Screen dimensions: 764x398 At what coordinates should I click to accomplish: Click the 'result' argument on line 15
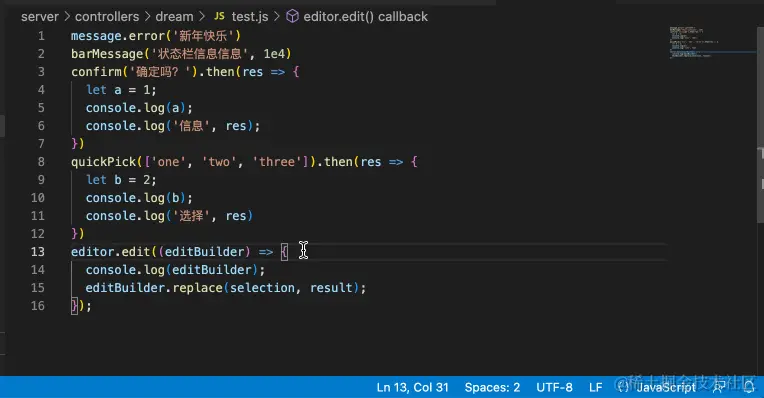[331, 288]
